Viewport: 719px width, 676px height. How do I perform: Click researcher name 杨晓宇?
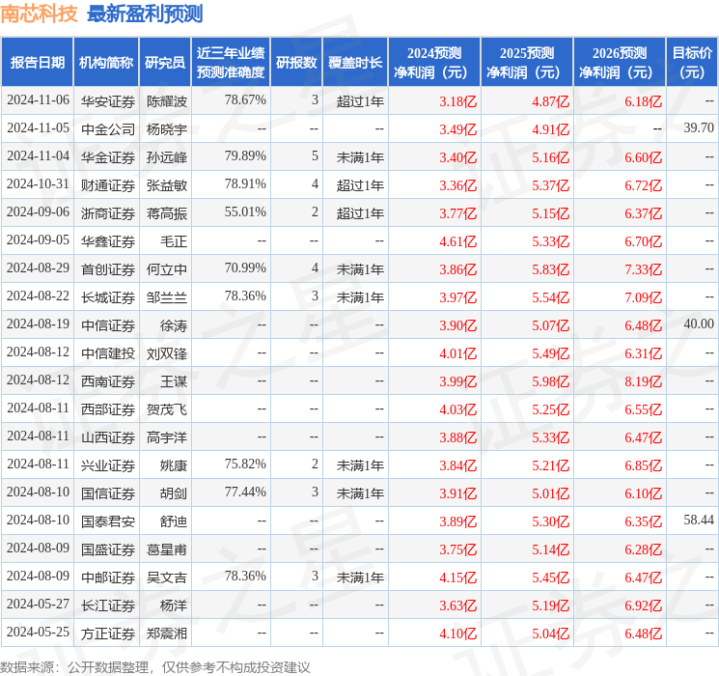[167, 129]
